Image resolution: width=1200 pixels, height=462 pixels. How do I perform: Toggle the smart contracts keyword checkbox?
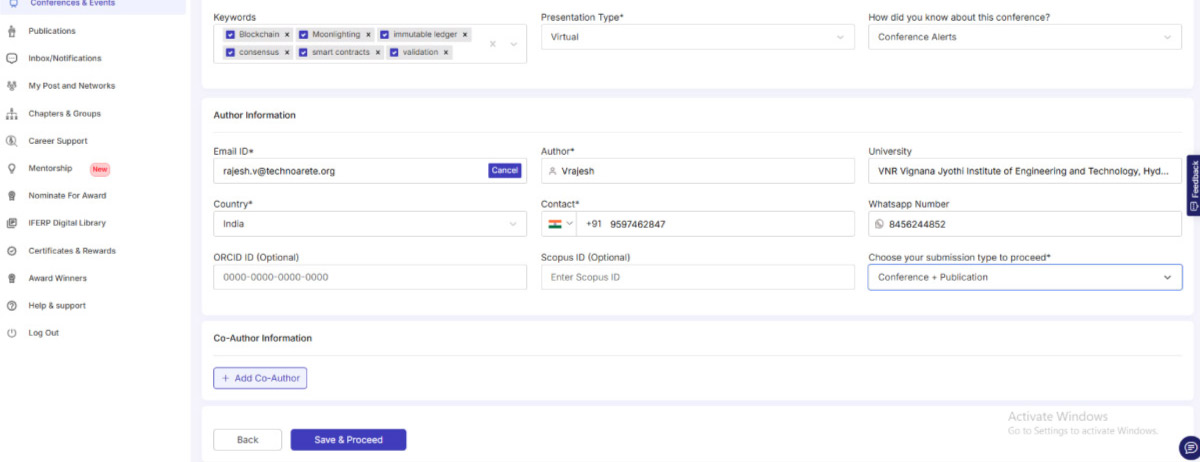(303, 52)
